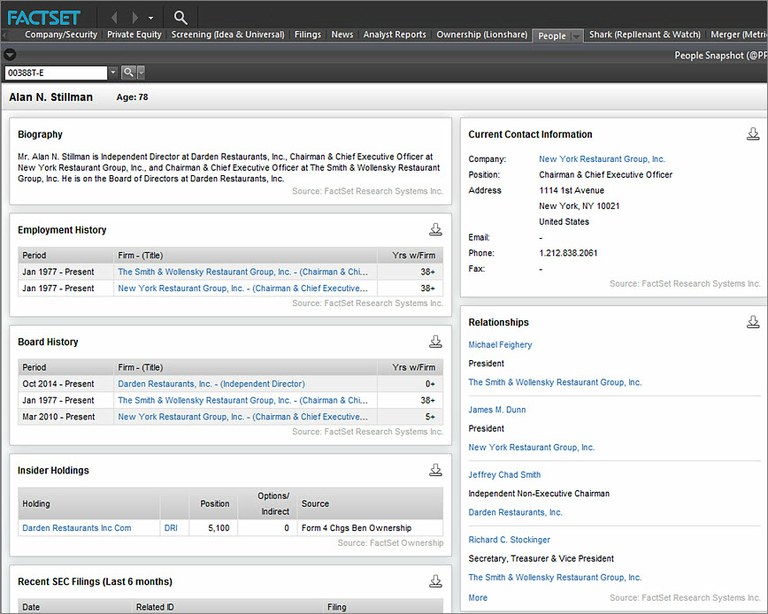Open the Private Equity tab
The image size is (768, 614).
[134, 34]
